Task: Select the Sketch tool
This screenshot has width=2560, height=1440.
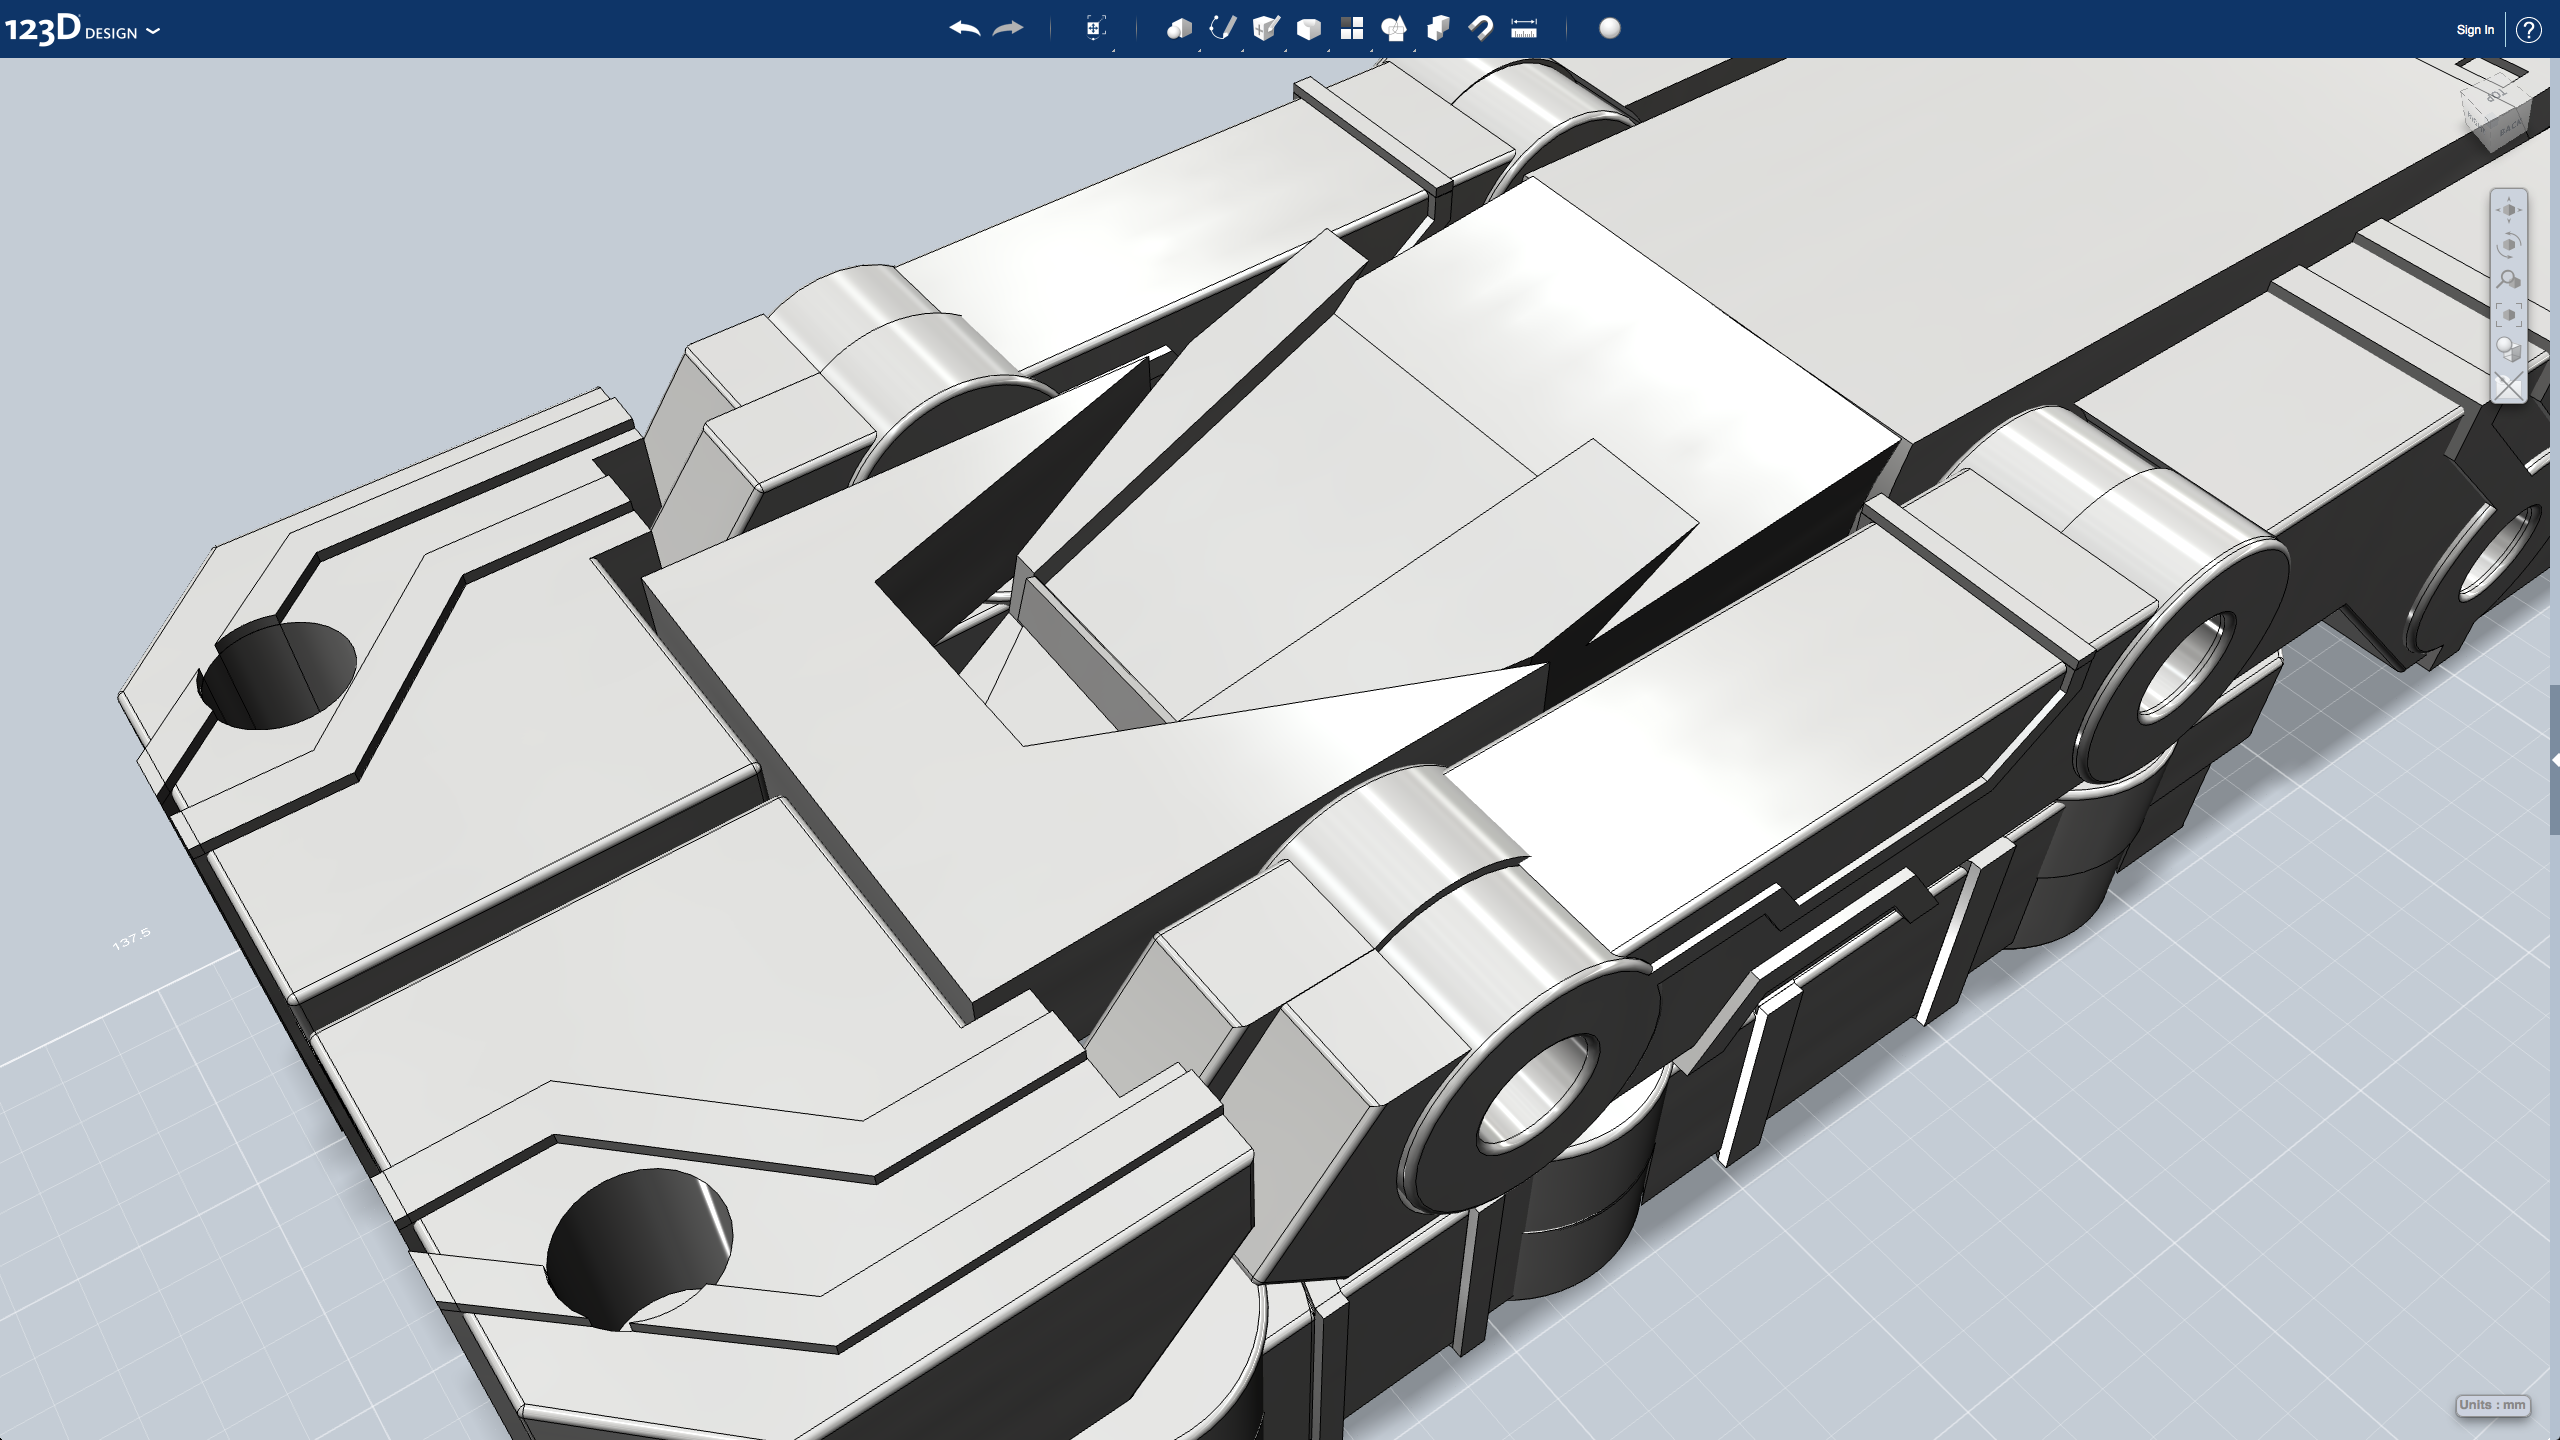Action: click(1222, 29)
